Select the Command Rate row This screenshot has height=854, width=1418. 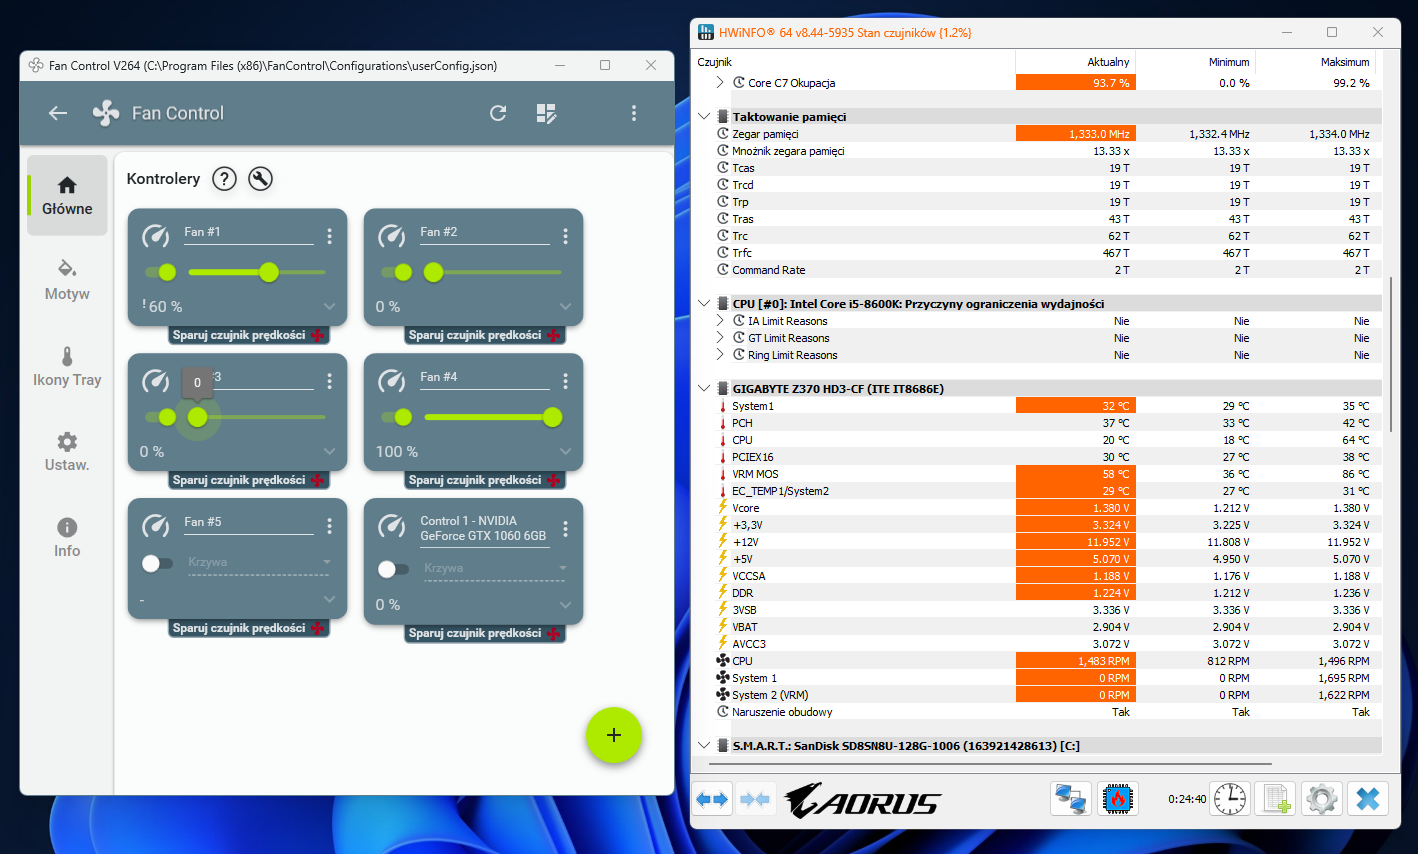coord(1042,270)
